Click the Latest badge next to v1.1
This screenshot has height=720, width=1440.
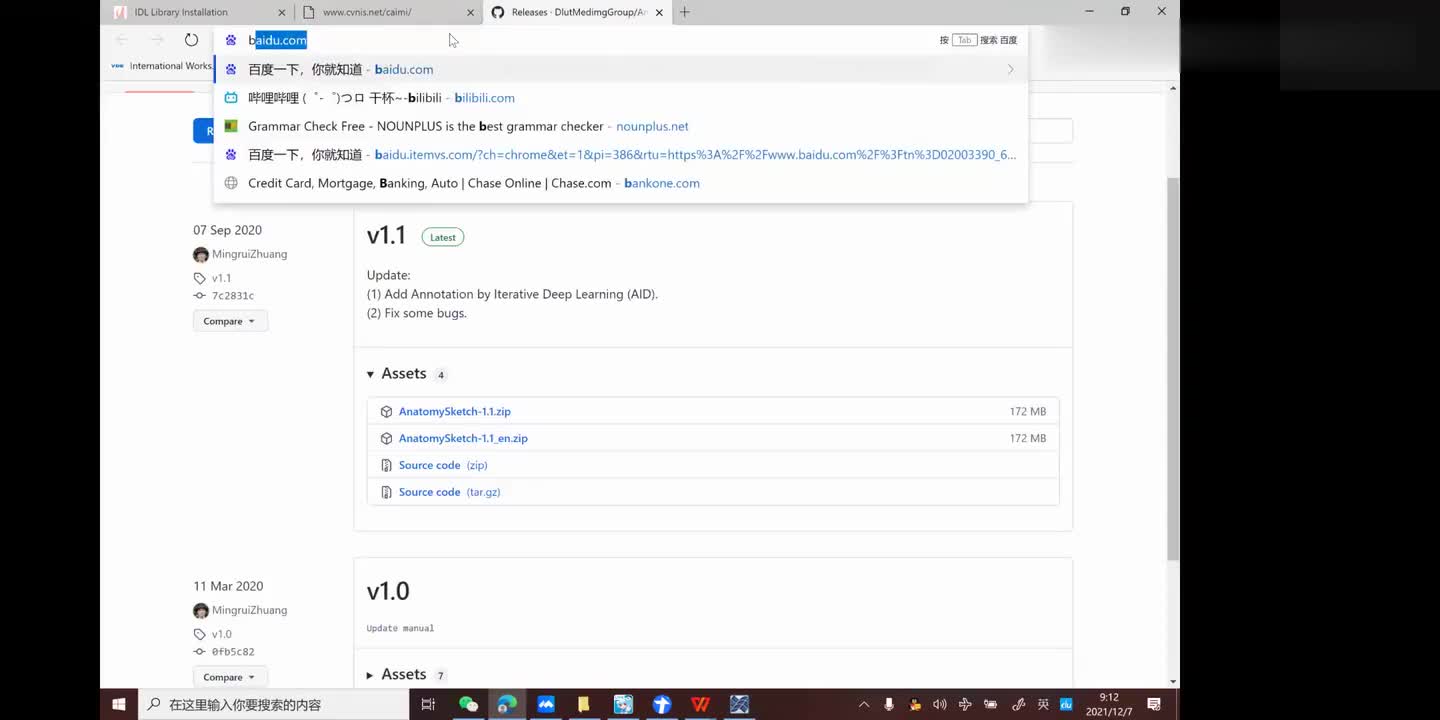click(443, 237)
